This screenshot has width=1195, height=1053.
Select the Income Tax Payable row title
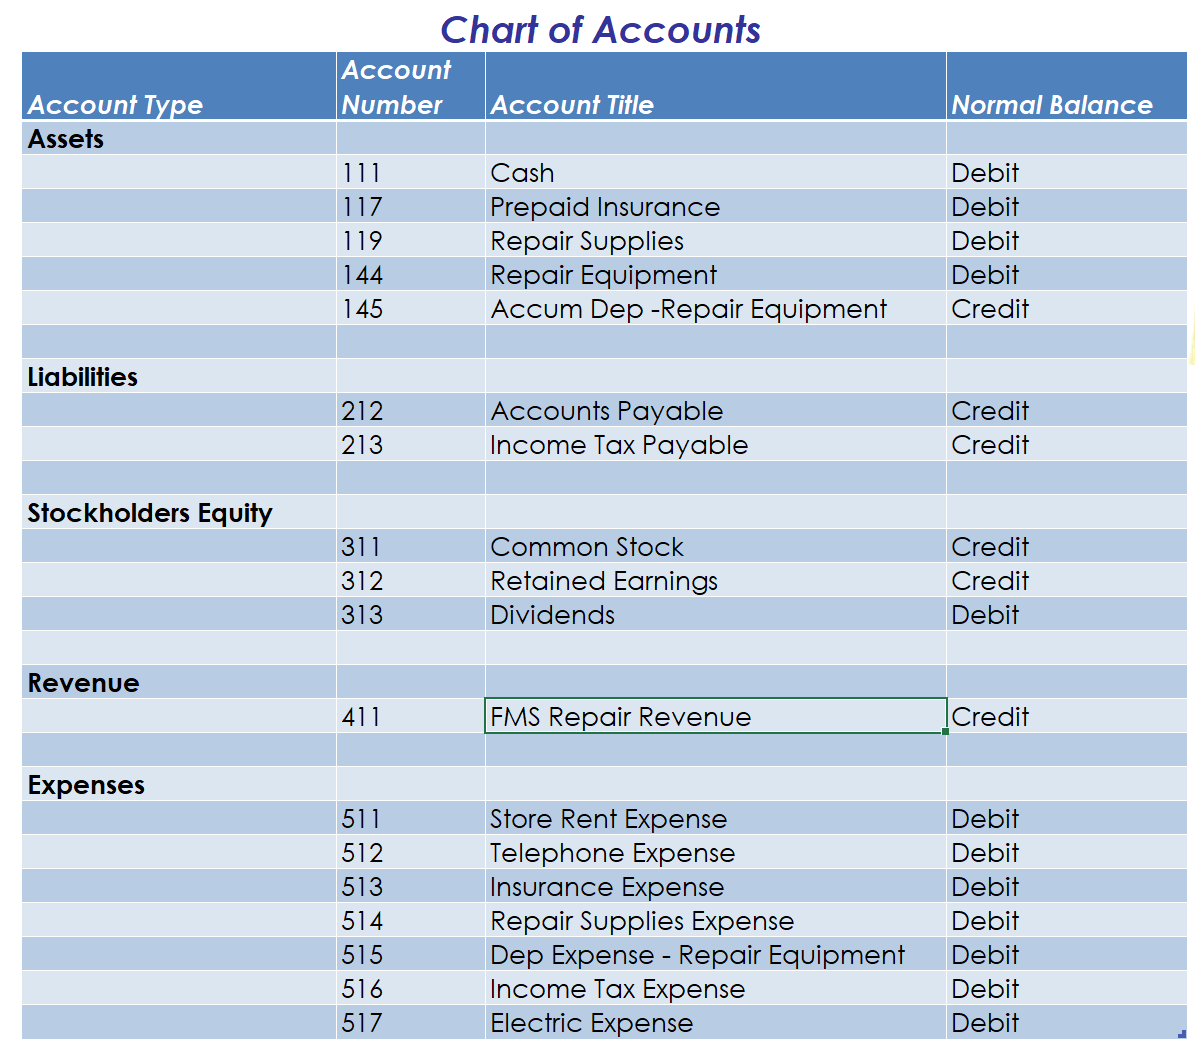pyautogui.click(x=619, y=445)
